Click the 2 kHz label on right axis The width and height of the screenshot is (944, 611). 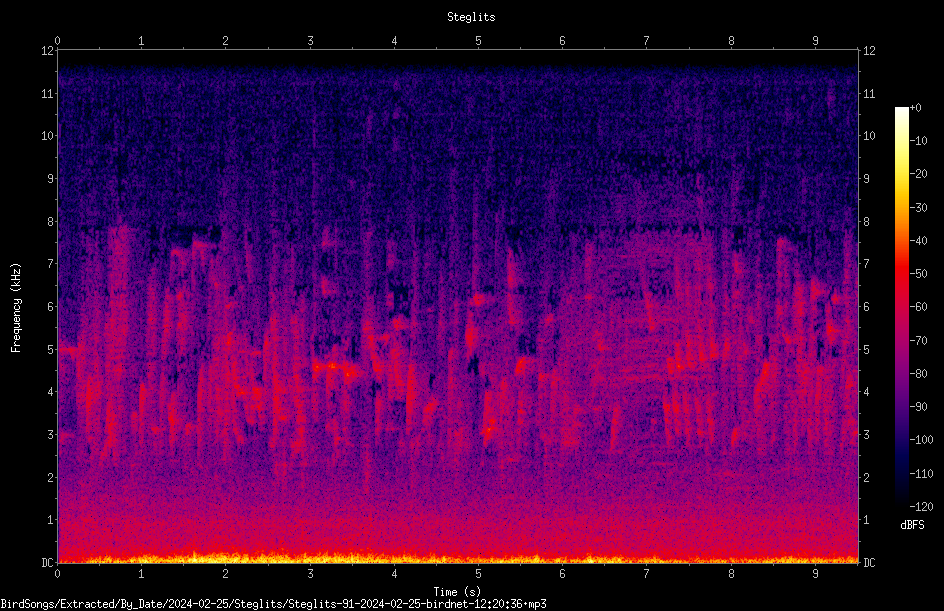coord(867,477)
